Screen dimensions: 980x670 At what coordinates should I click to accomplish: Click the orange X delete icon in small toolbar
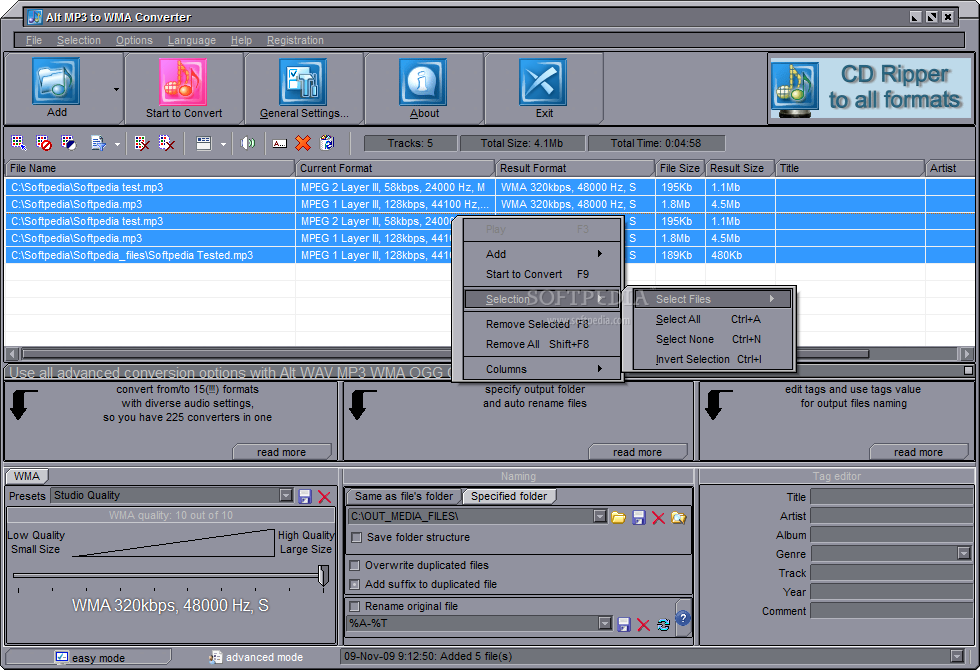[x=303, y=143]
